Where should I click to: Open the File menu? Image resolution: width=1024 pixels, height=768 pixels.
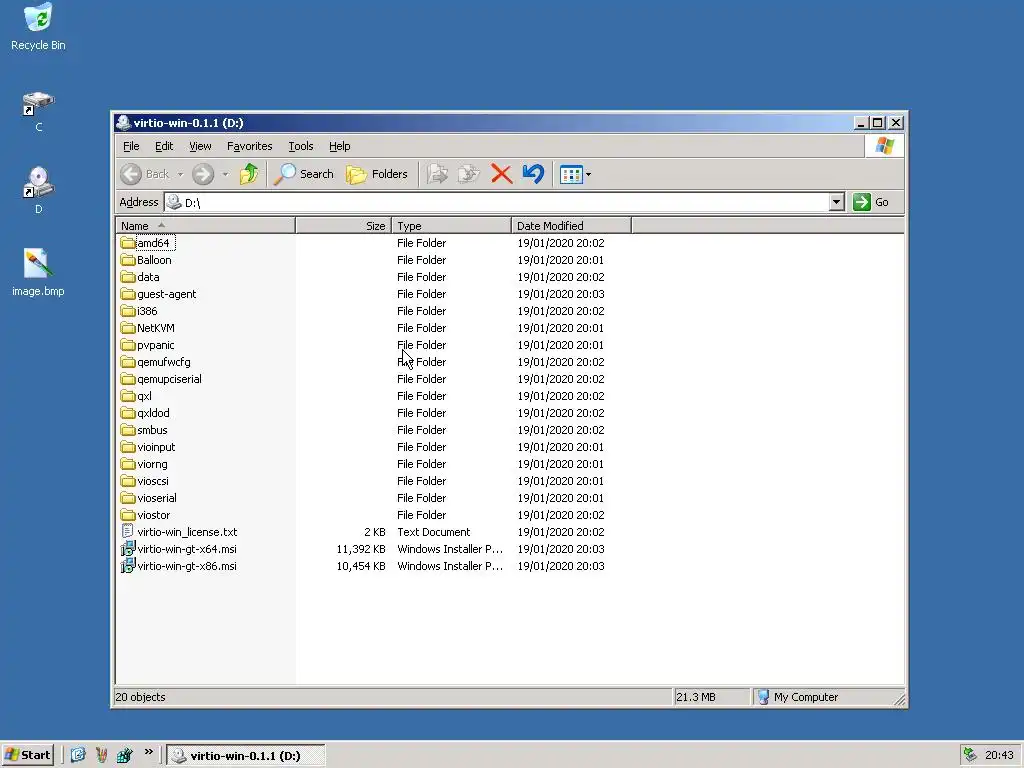(x=131, y=146)
